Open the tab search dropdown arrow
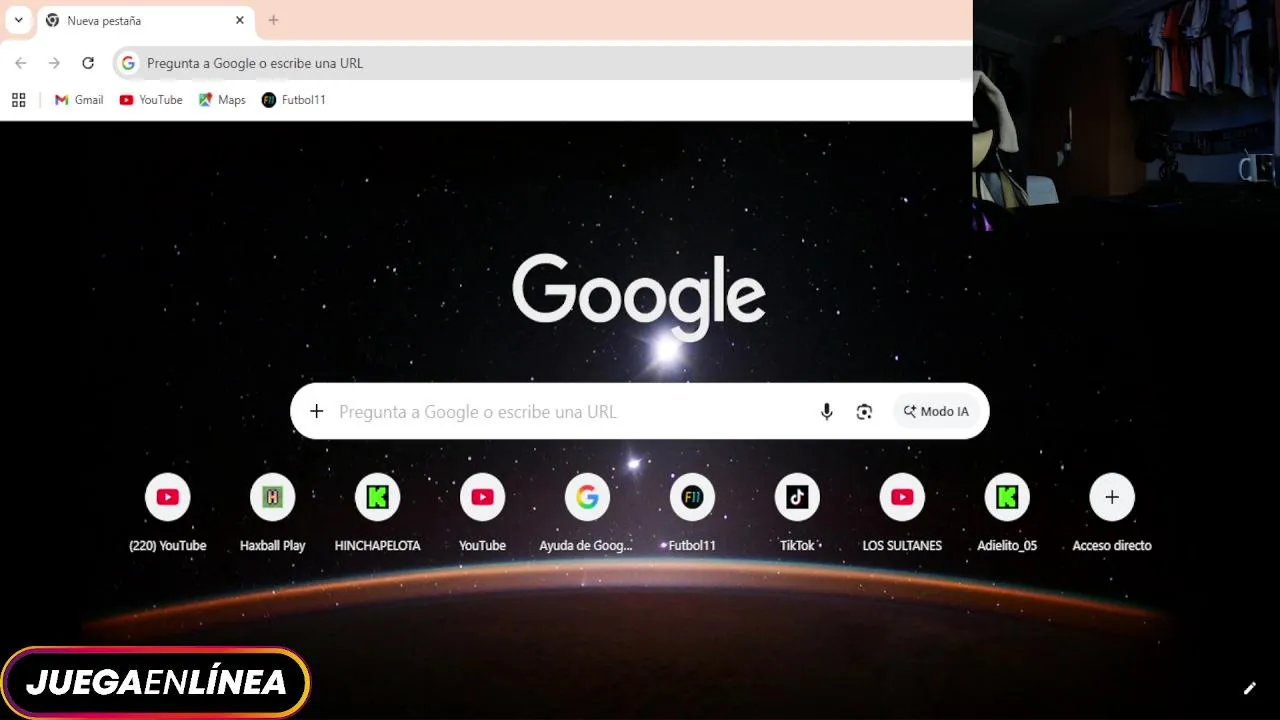 (x=18, y=20)
